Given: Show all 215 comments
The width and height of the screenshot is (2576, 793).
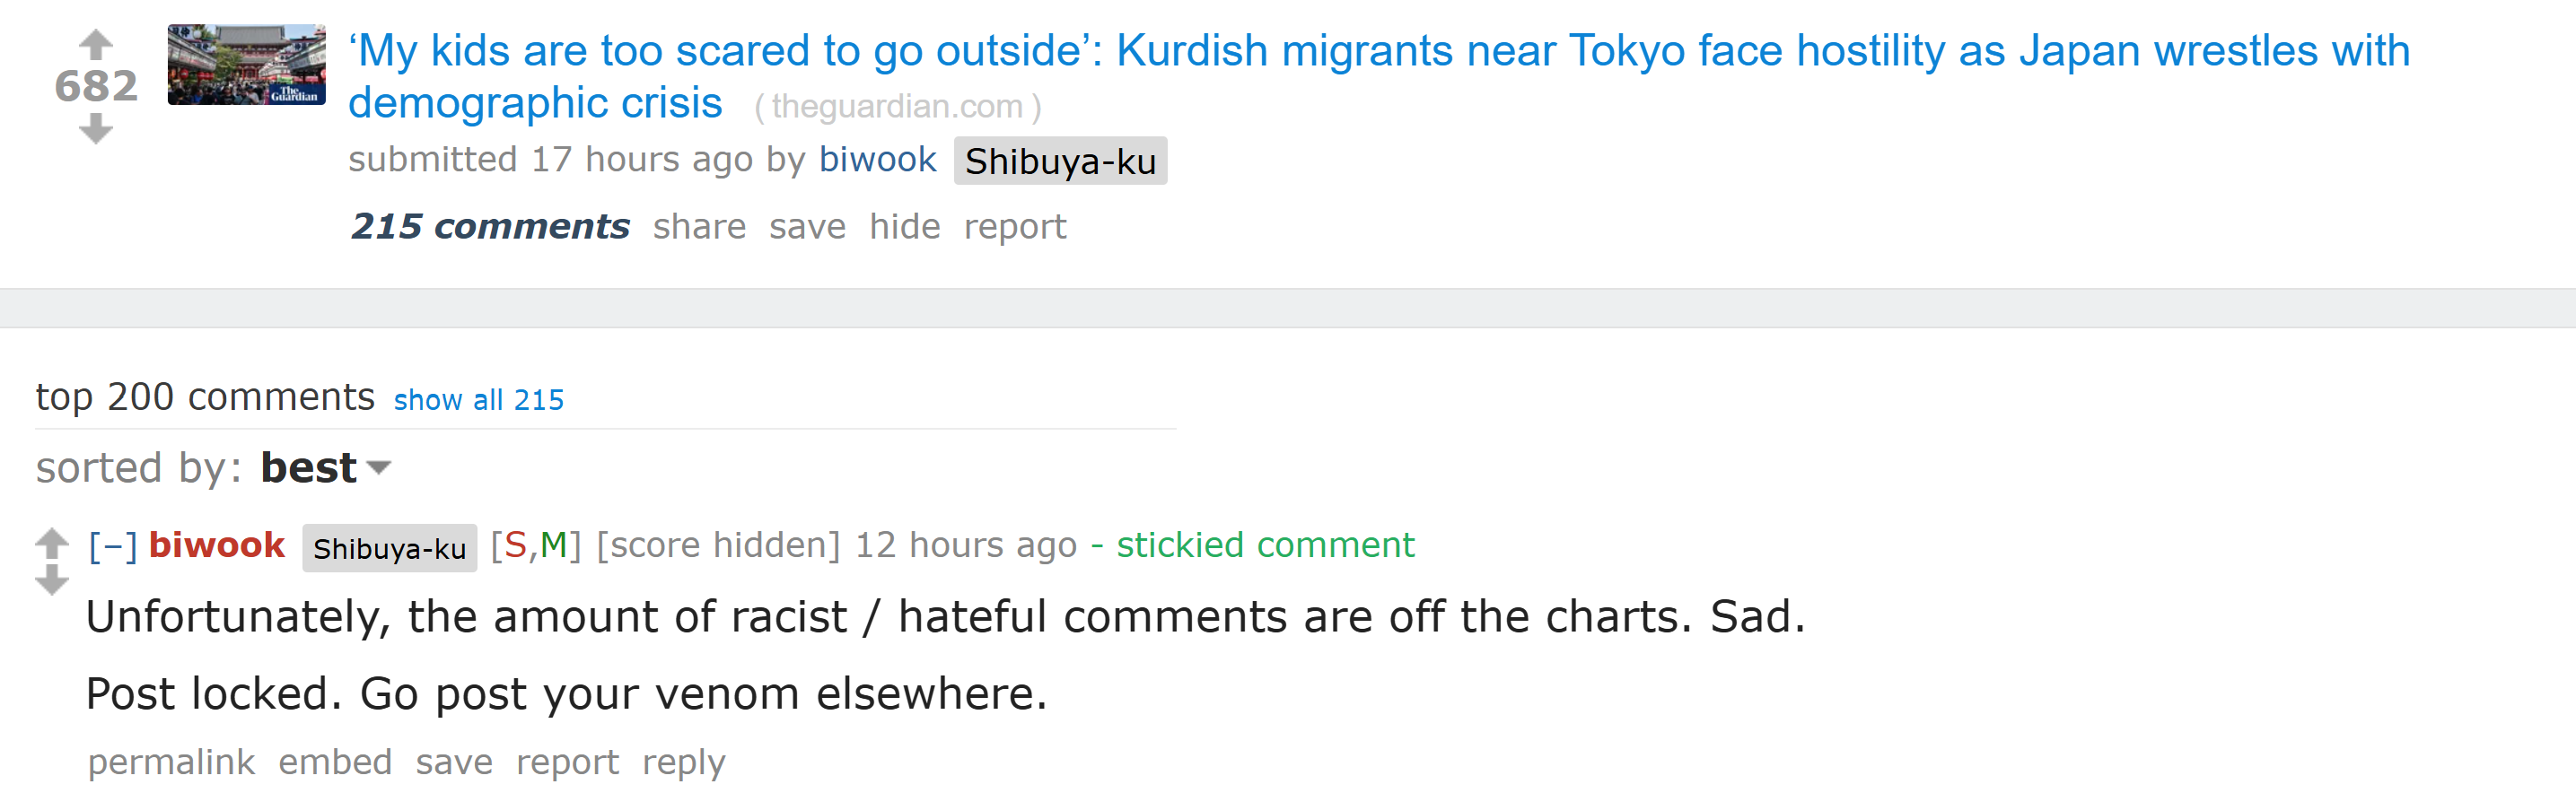Looking at the screenshot, I should coord(478,400).
